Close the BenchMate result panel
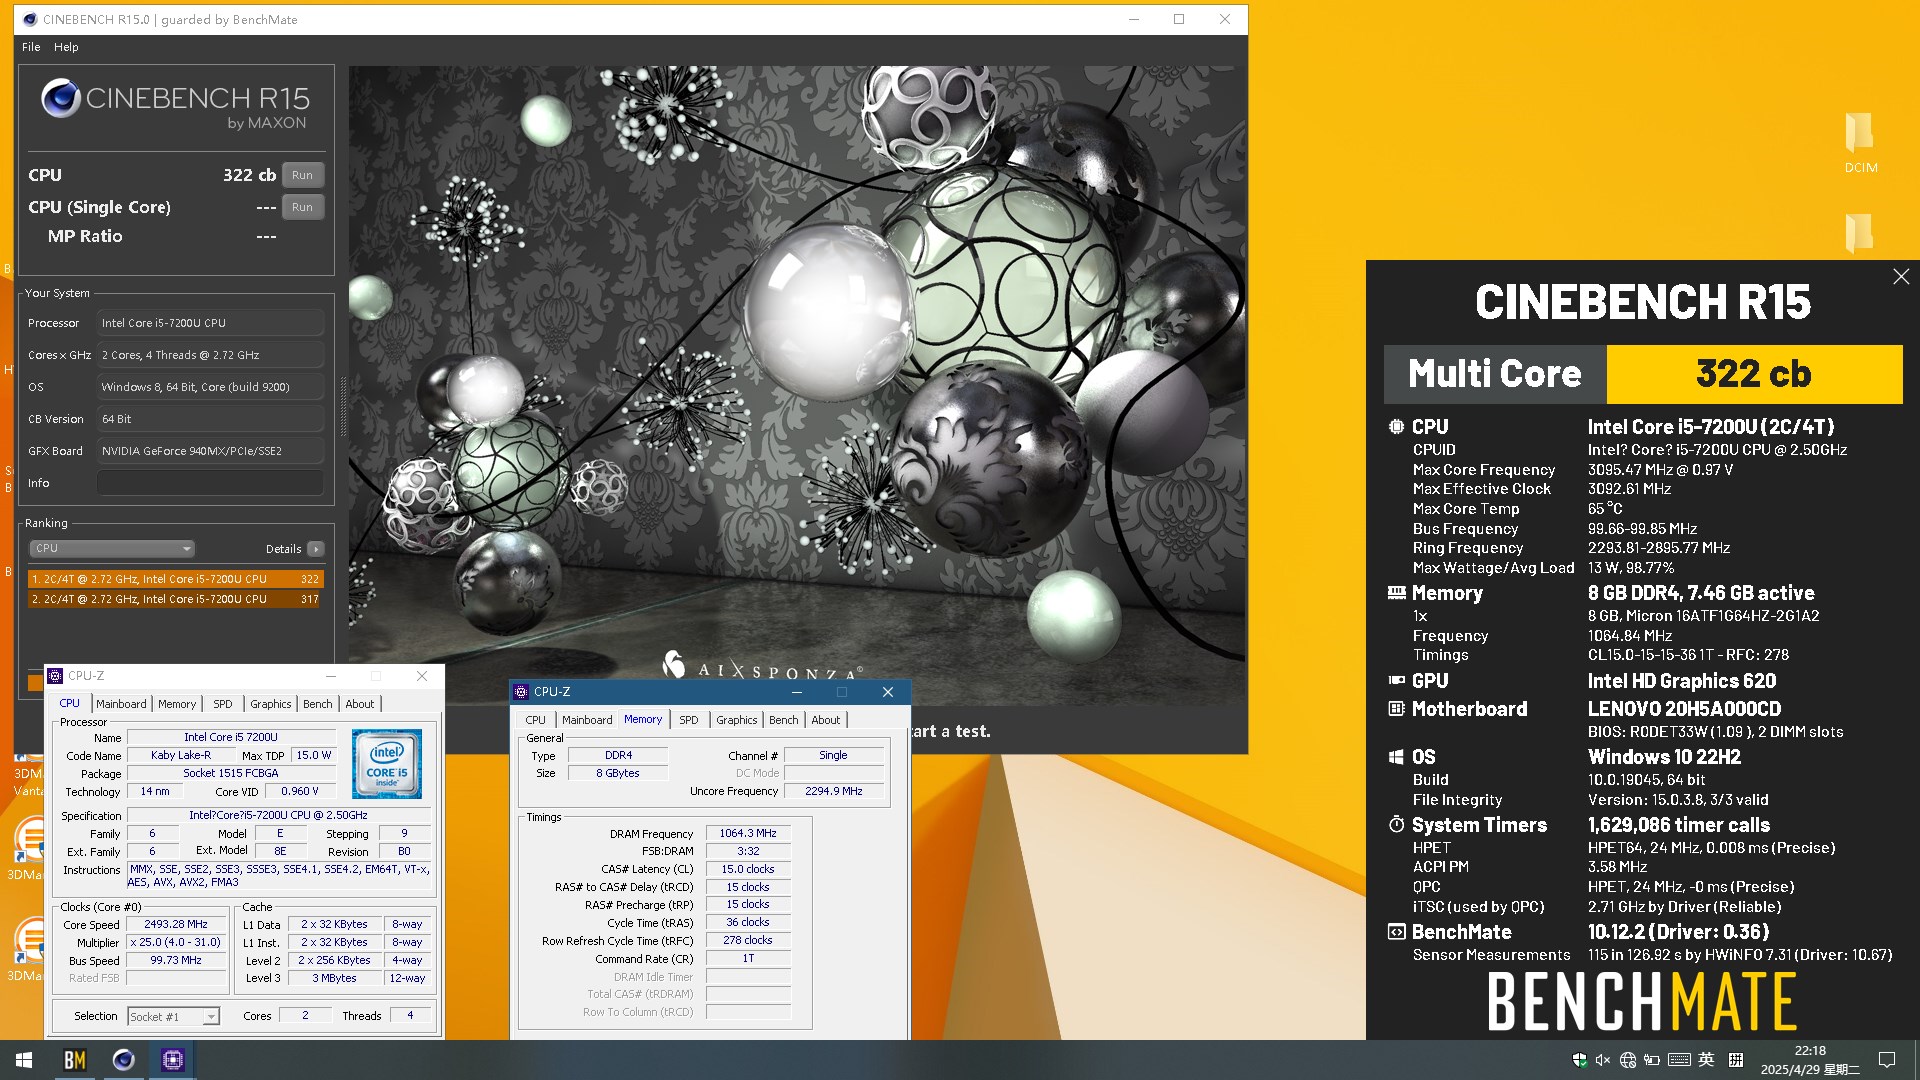This screenshot has height=1080, width=1920. 1901,277
